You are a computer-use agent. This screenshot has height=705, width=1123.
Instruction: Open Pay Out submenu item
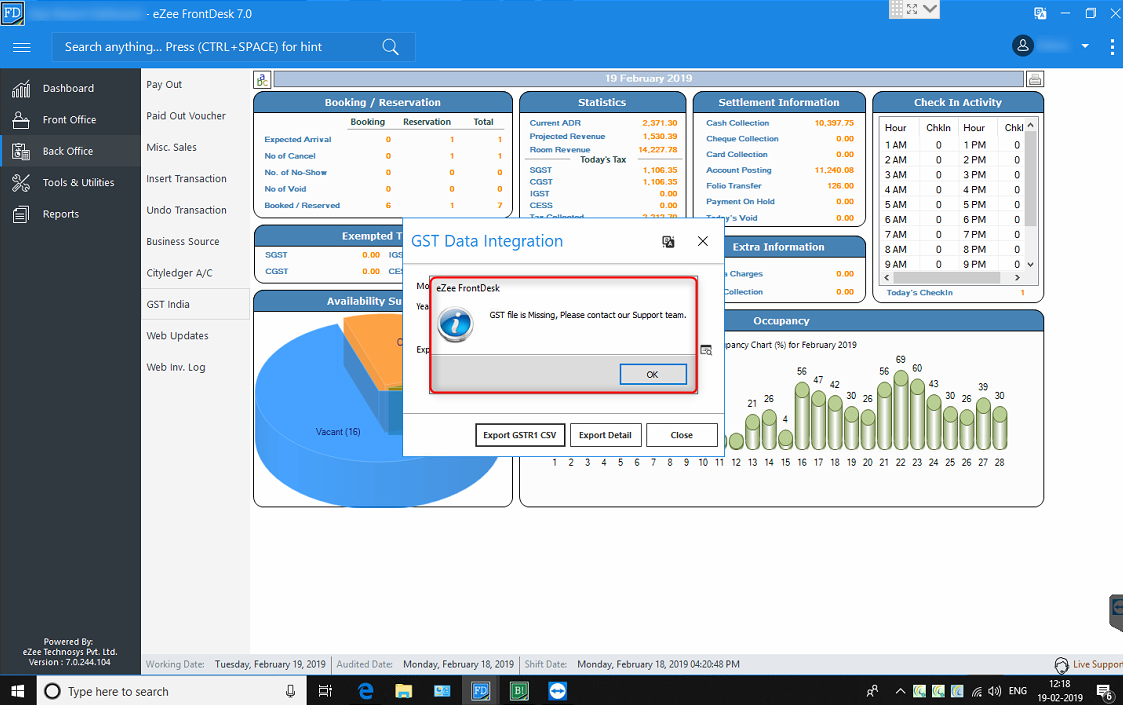point(164,85)
